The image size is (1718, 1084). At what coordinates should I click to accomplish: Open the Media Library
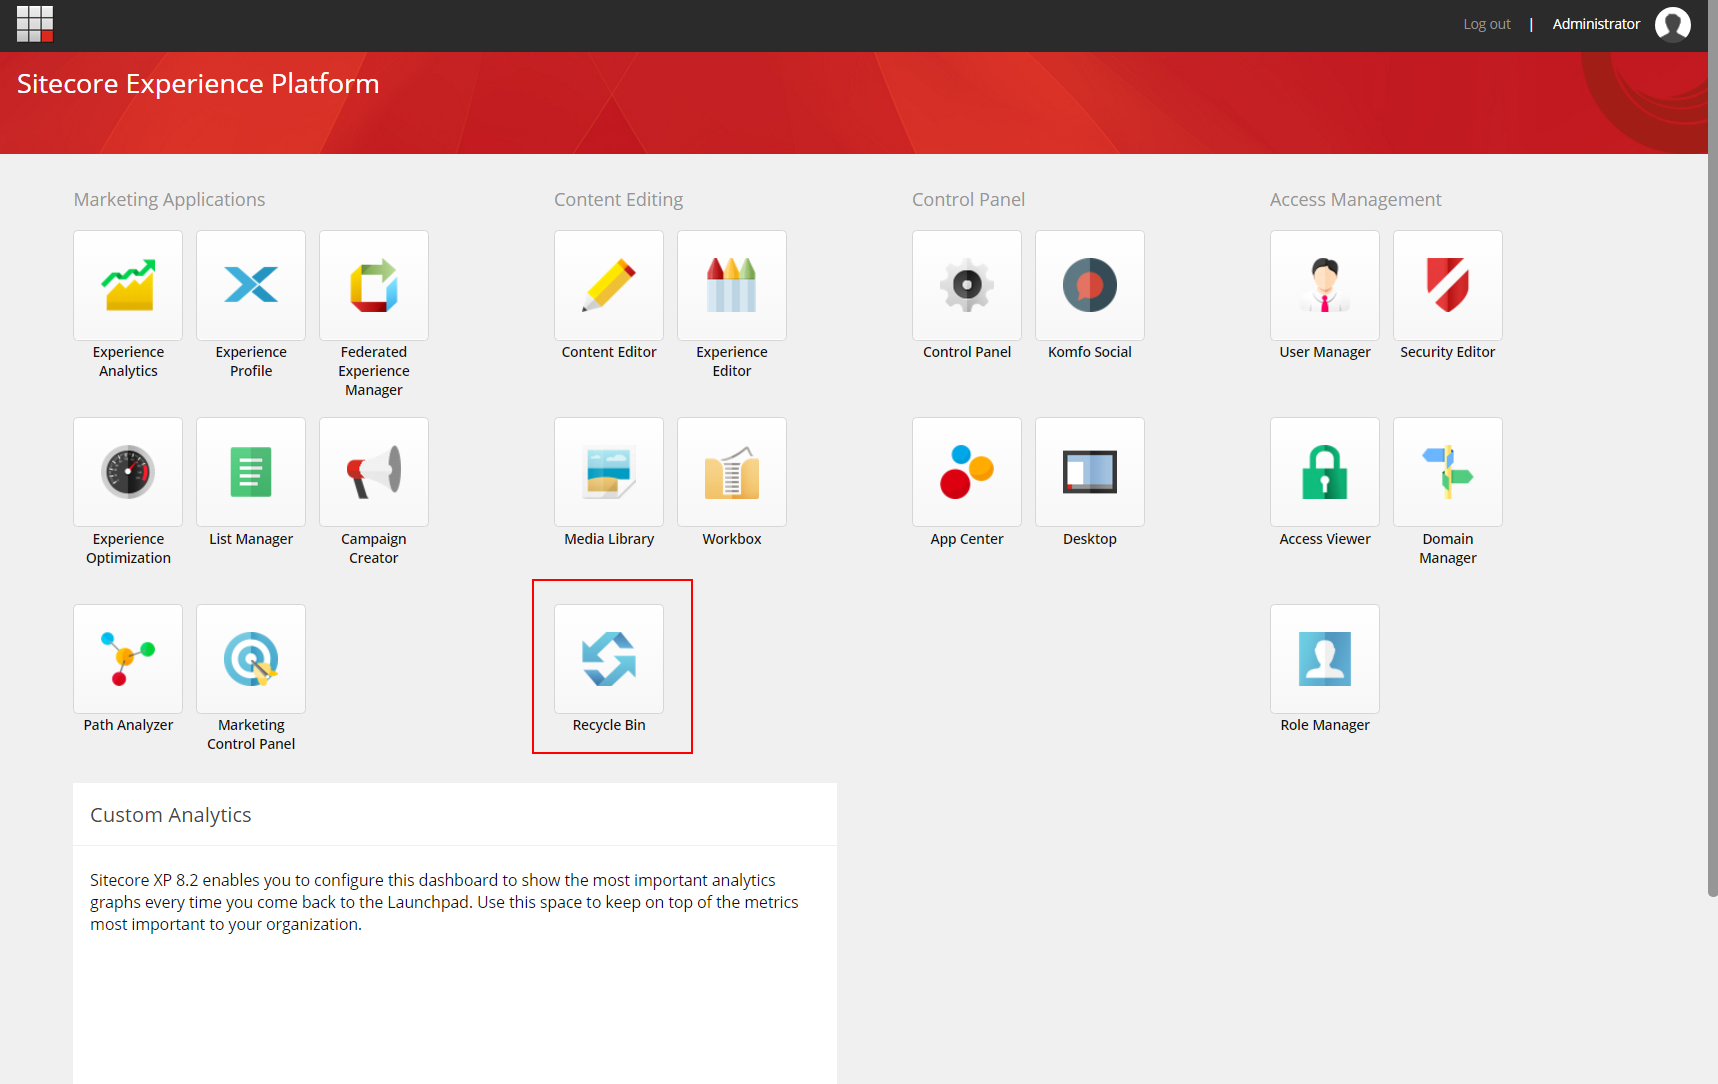coord(609,472)
